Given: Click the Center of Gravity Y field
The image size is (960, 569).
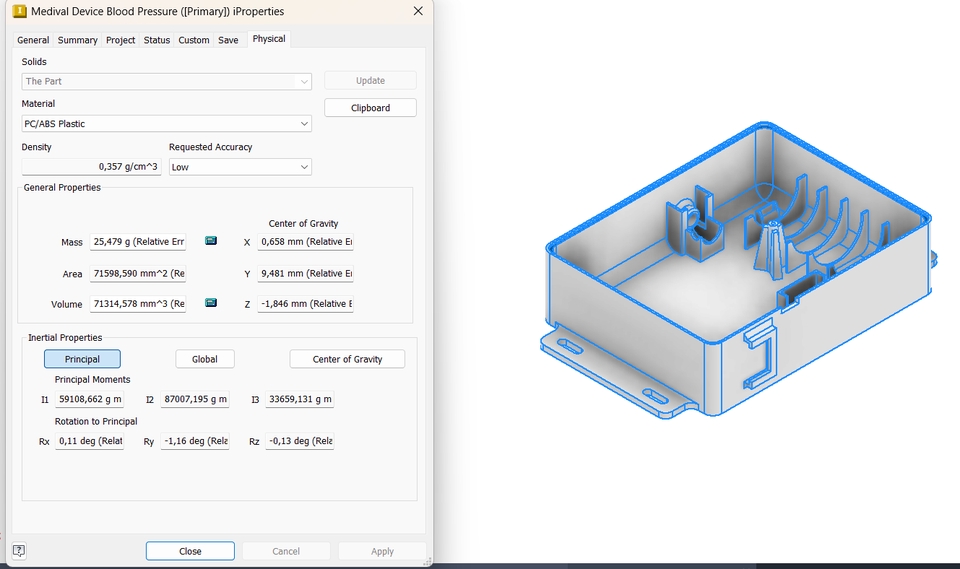Looking at the screenshot, I should tap(306, 273).
